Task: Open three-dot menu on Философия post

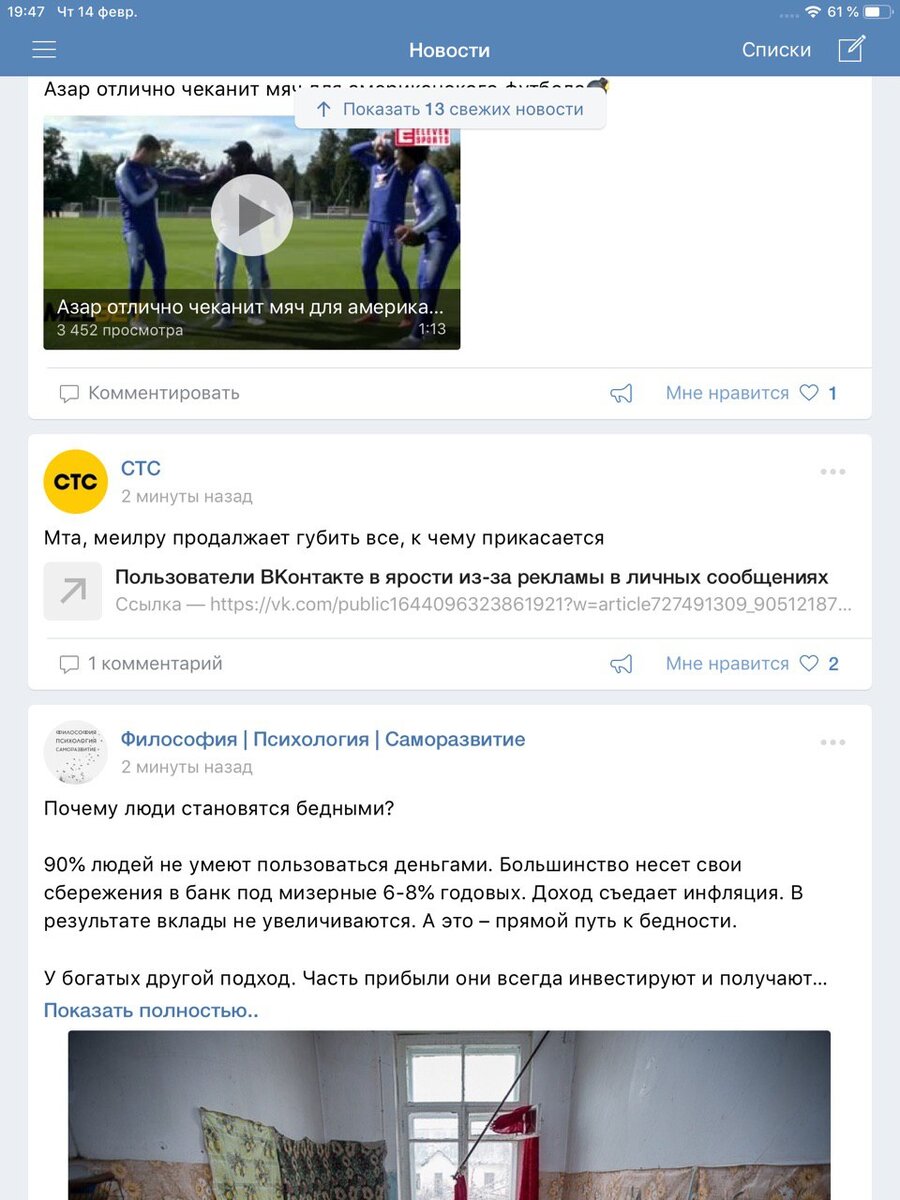Action: click(833, 742)
